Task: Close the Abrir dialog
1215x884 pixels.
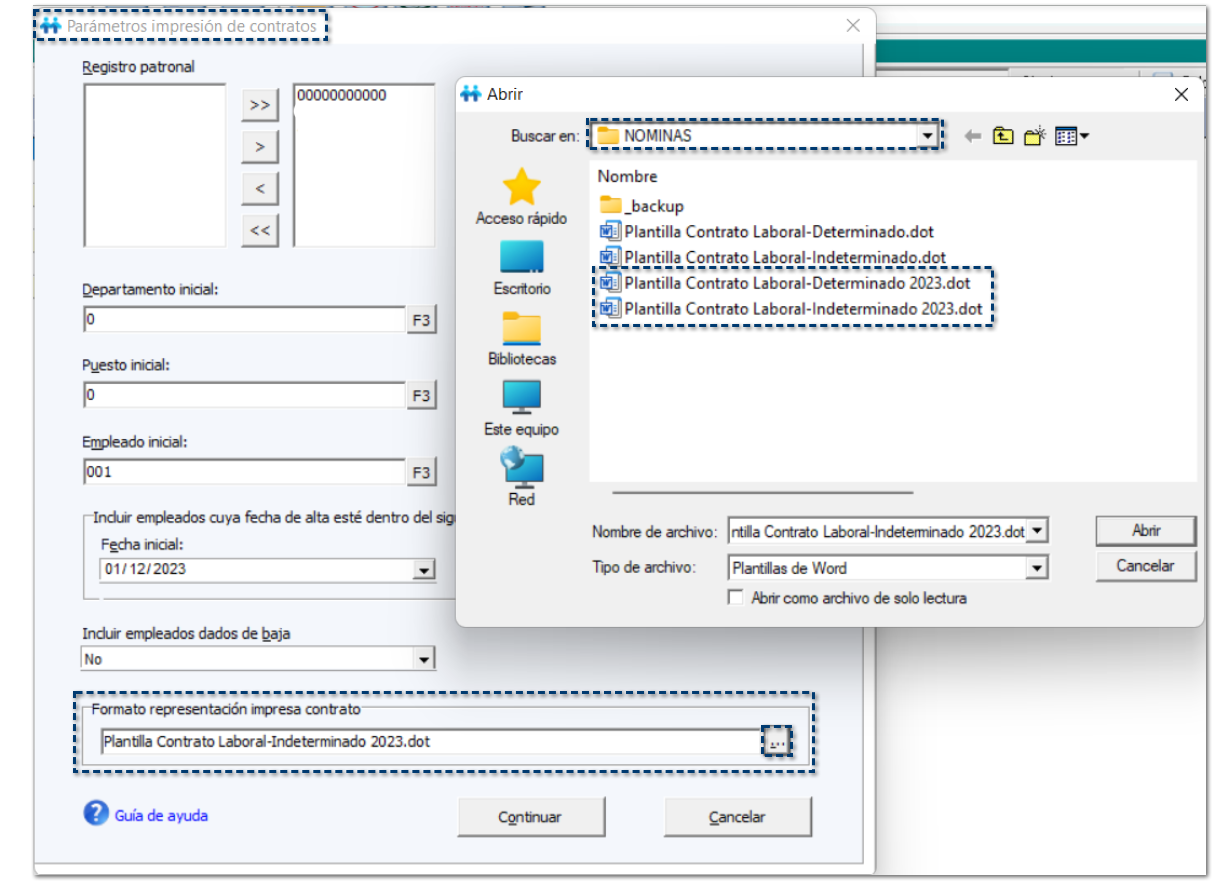Action: 1181,95
